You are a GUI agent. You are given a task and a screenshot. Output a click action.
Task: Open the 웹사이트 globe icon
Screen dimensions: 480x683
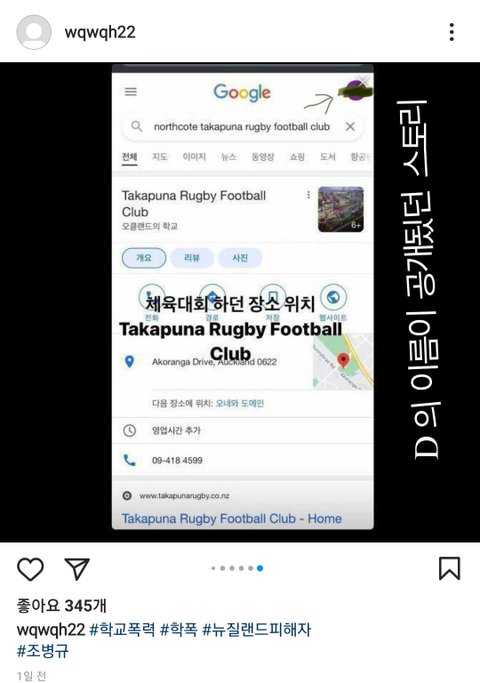pos(333,298)
